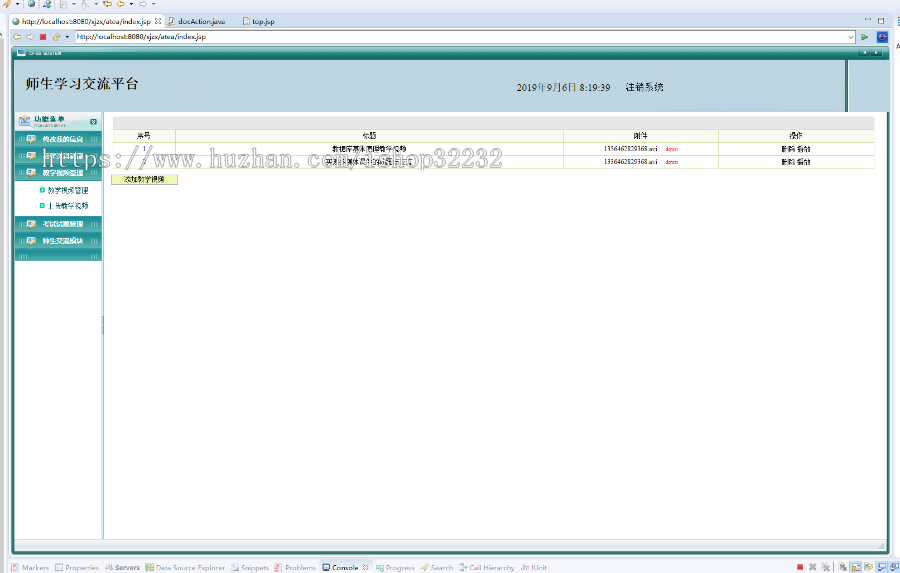The width and height of the screenshot is (900, 573).
Task: Open forward navigation history dropdown in toolbar
Action: pos(153,4)
